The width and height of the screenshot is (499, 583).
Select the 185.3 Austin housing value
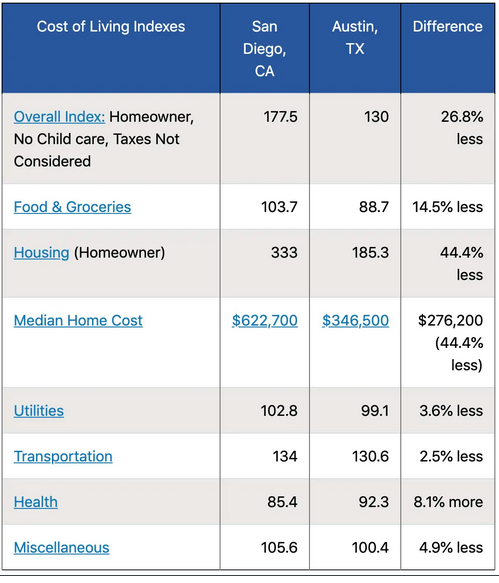[371, 253]
